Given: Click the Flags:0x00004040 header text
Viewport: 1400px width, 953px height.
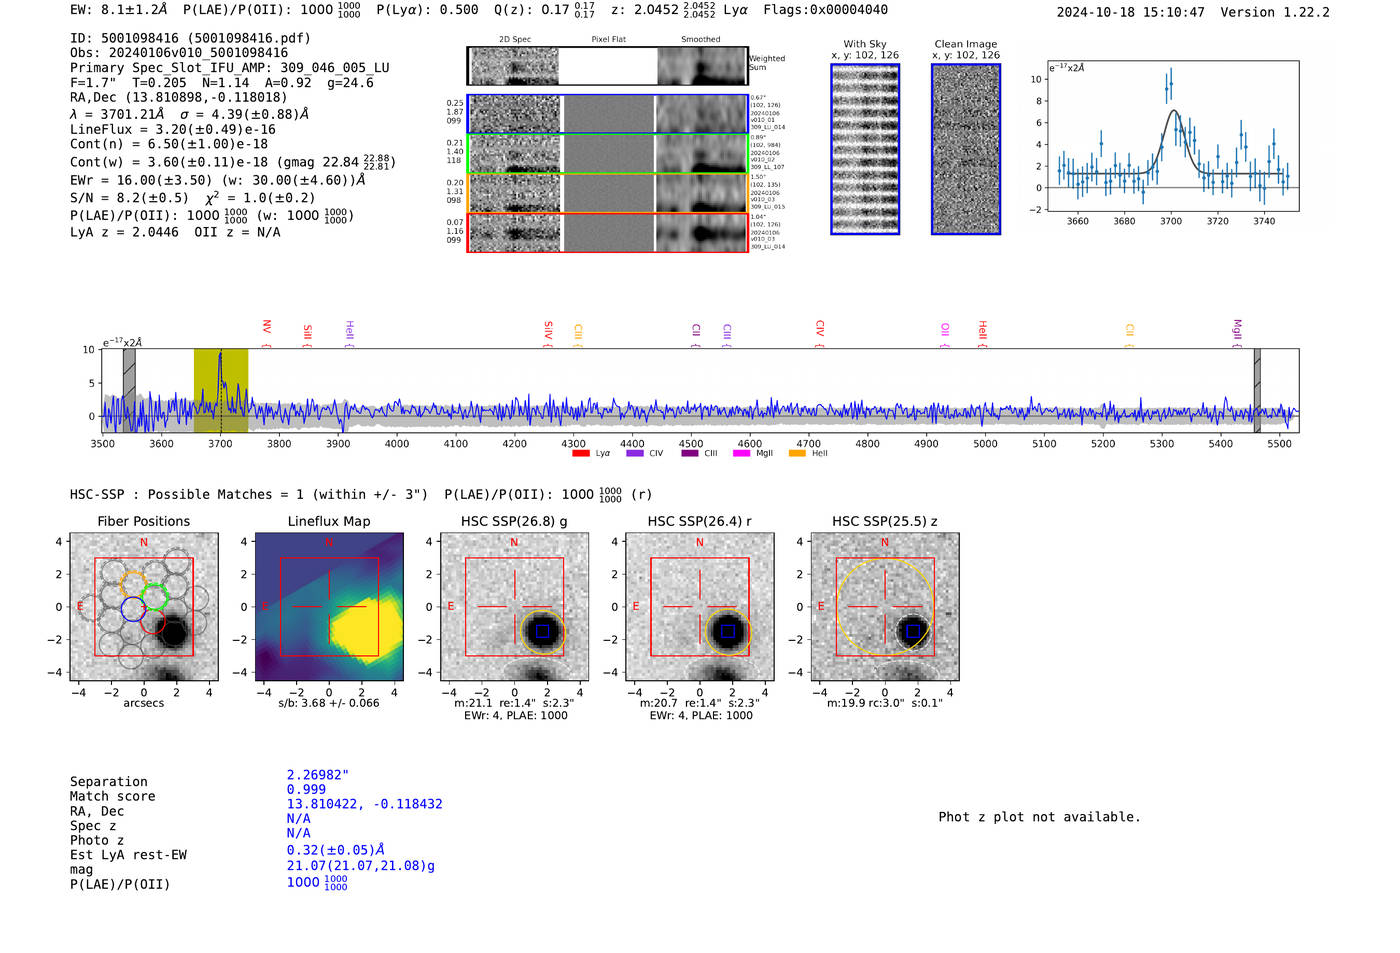Looking at the screenshot, I should pyautogui.click(x=825, y=10).
